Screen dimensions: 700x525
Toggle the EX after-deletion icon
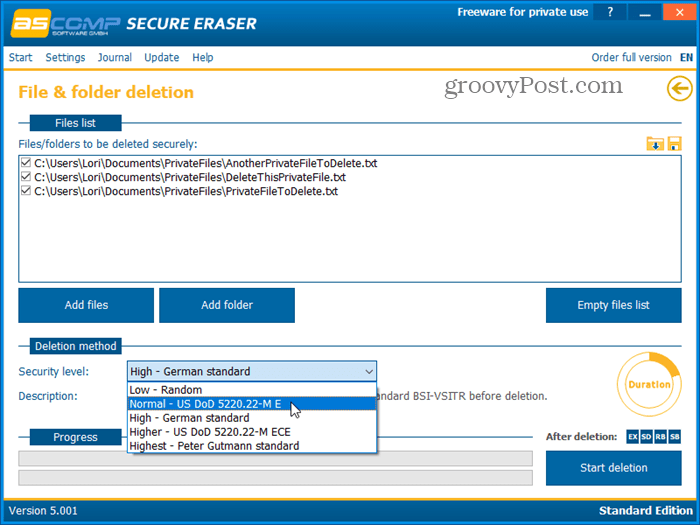[x=633, y=437]
